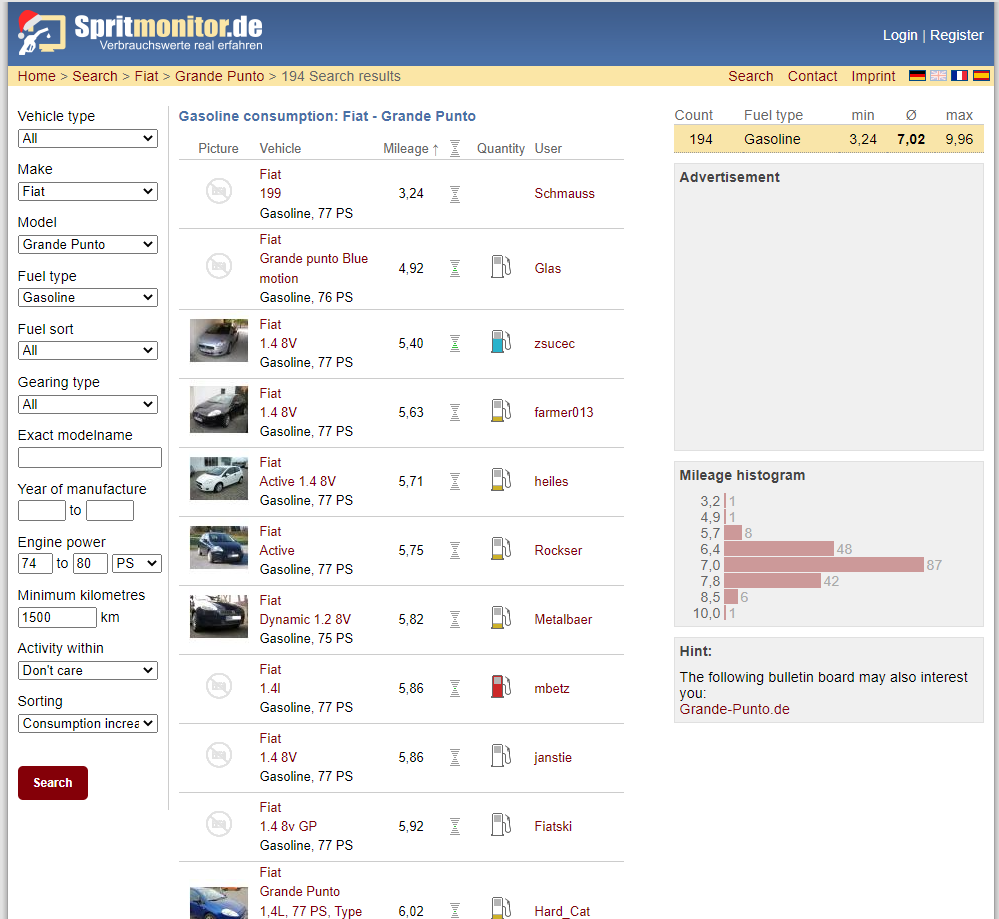Viewport: 999px width, 919px height.
Task: Click the Exact modelname input field
Action: tap(90, 458)
